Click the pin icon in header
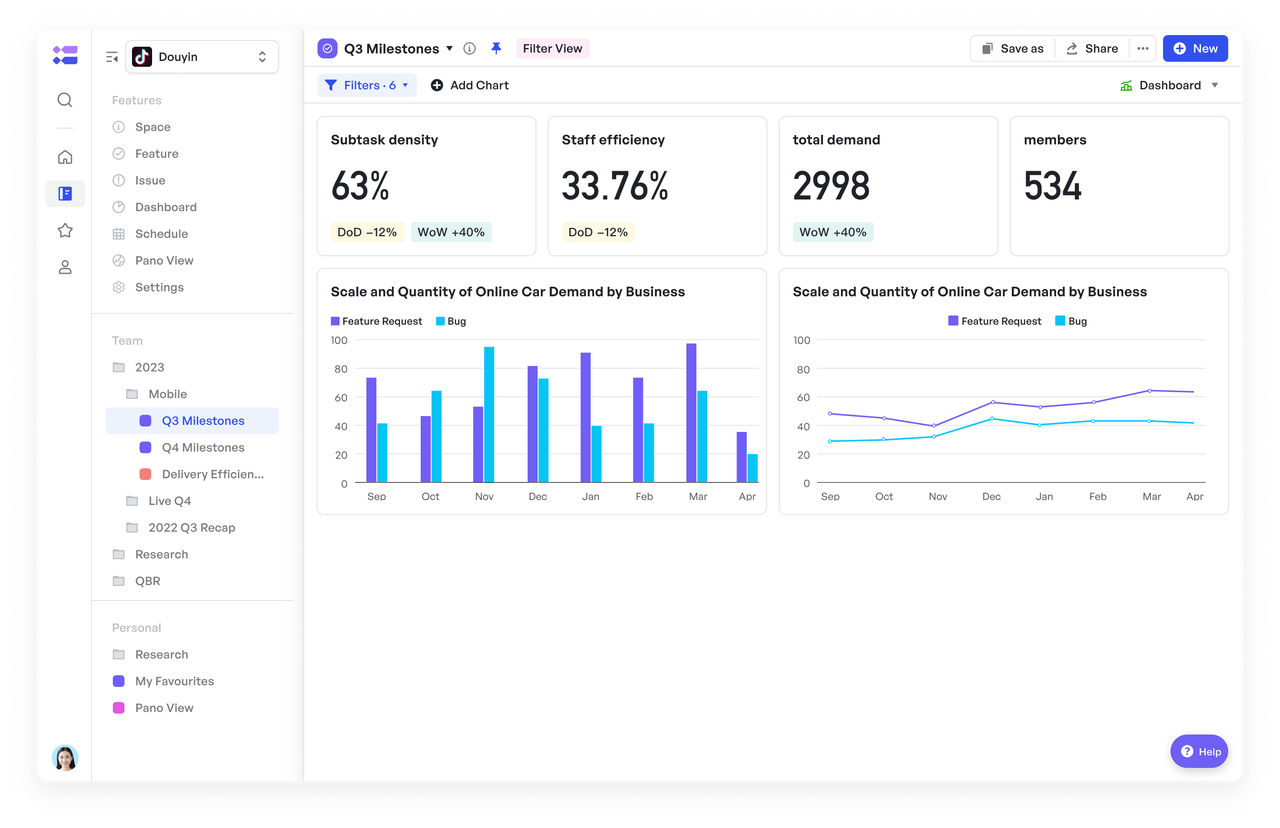The image size is (1280, 828). tap(496, 49)
